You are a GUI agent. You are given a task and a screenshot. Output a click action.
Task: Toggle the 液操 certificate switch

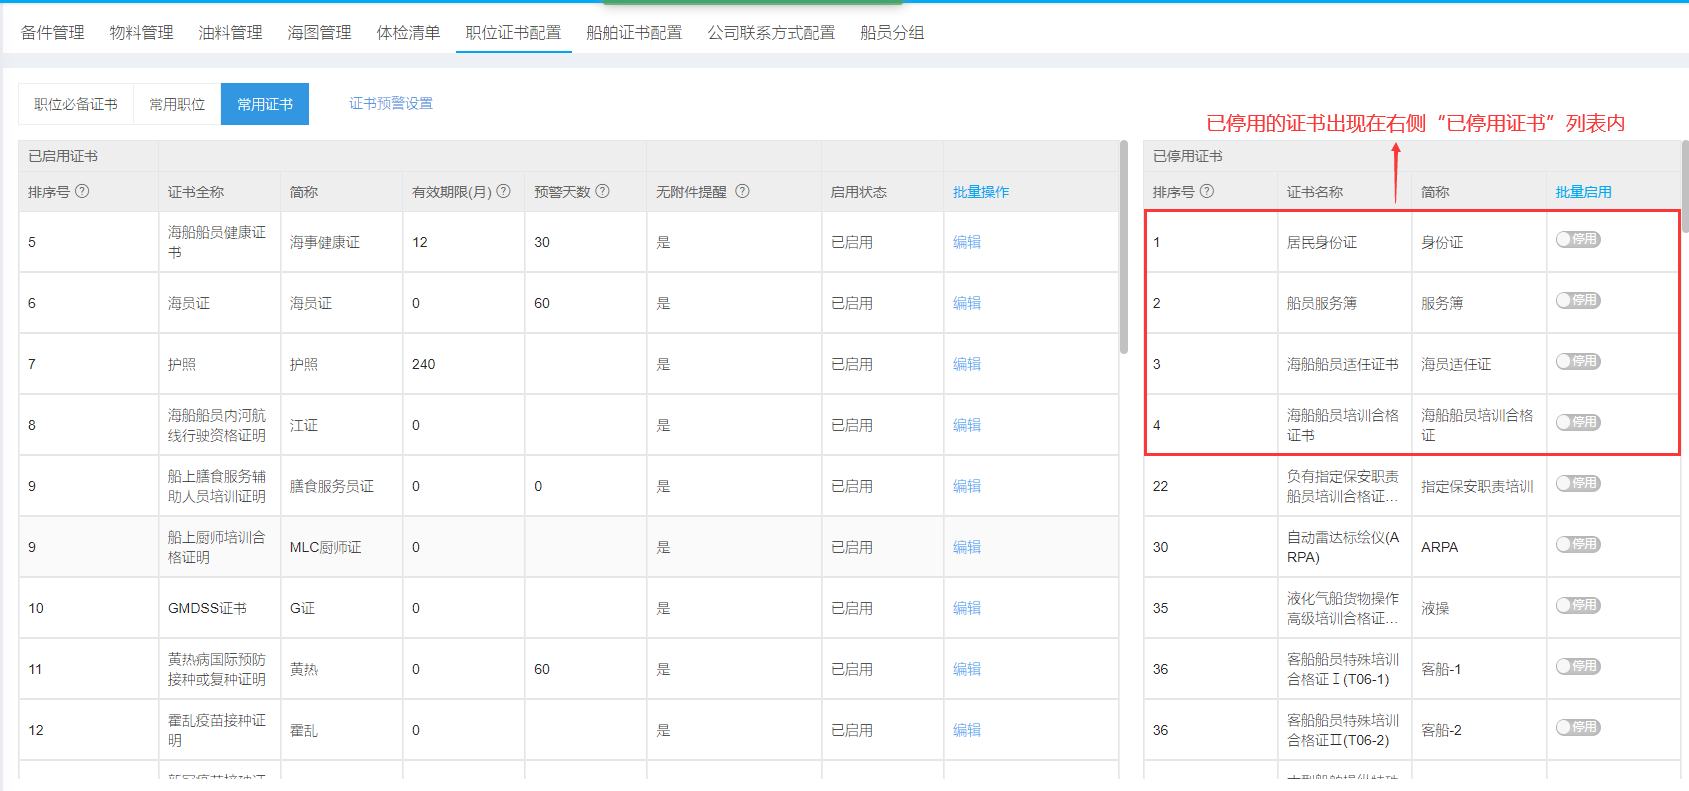coord(1578,605)
